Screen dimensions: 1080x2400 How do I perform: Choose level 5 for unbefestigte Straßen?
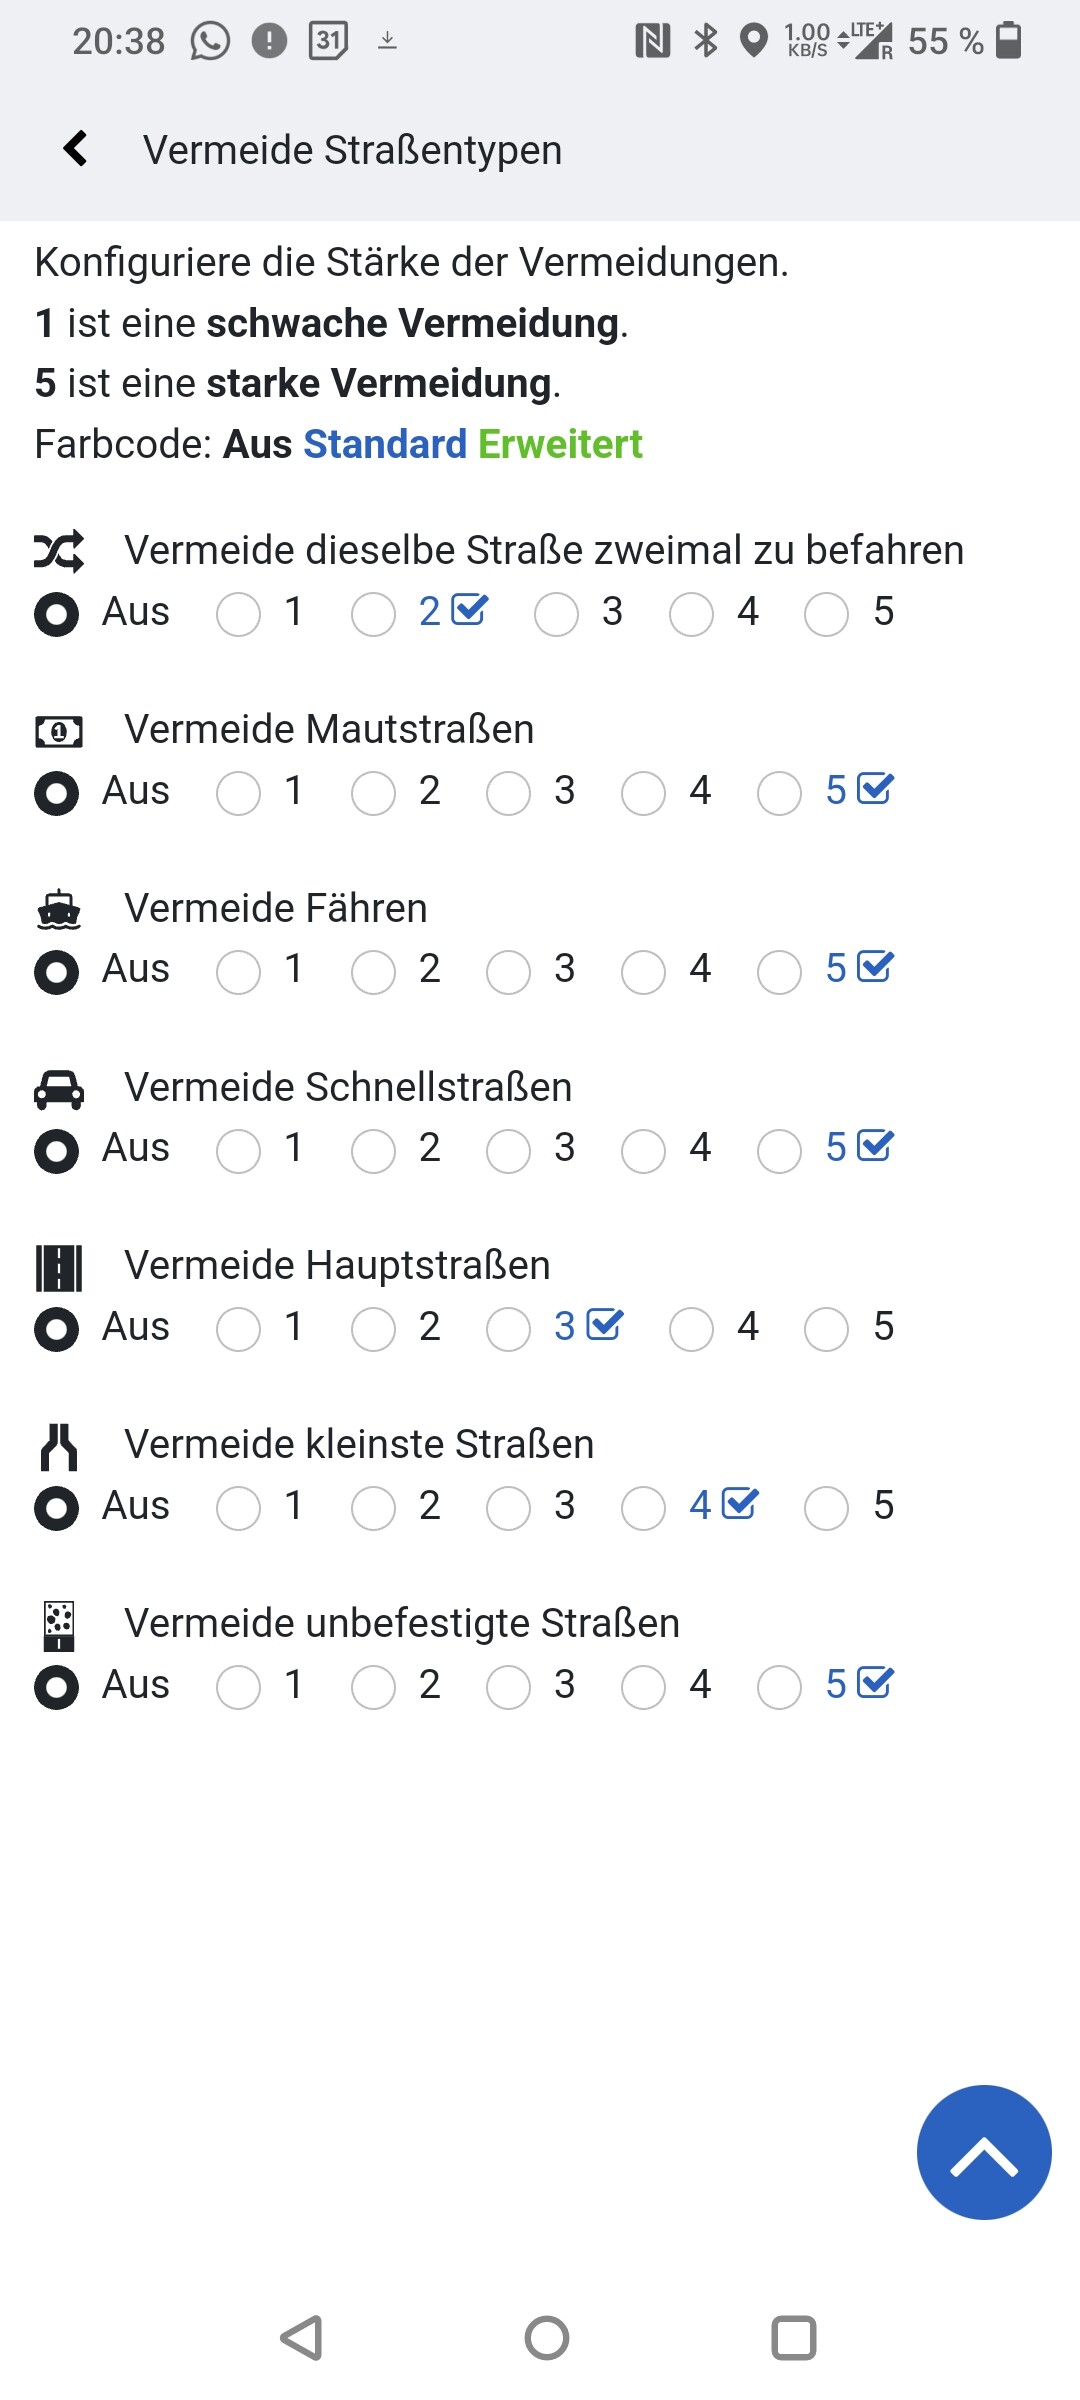click(779, 1687)
